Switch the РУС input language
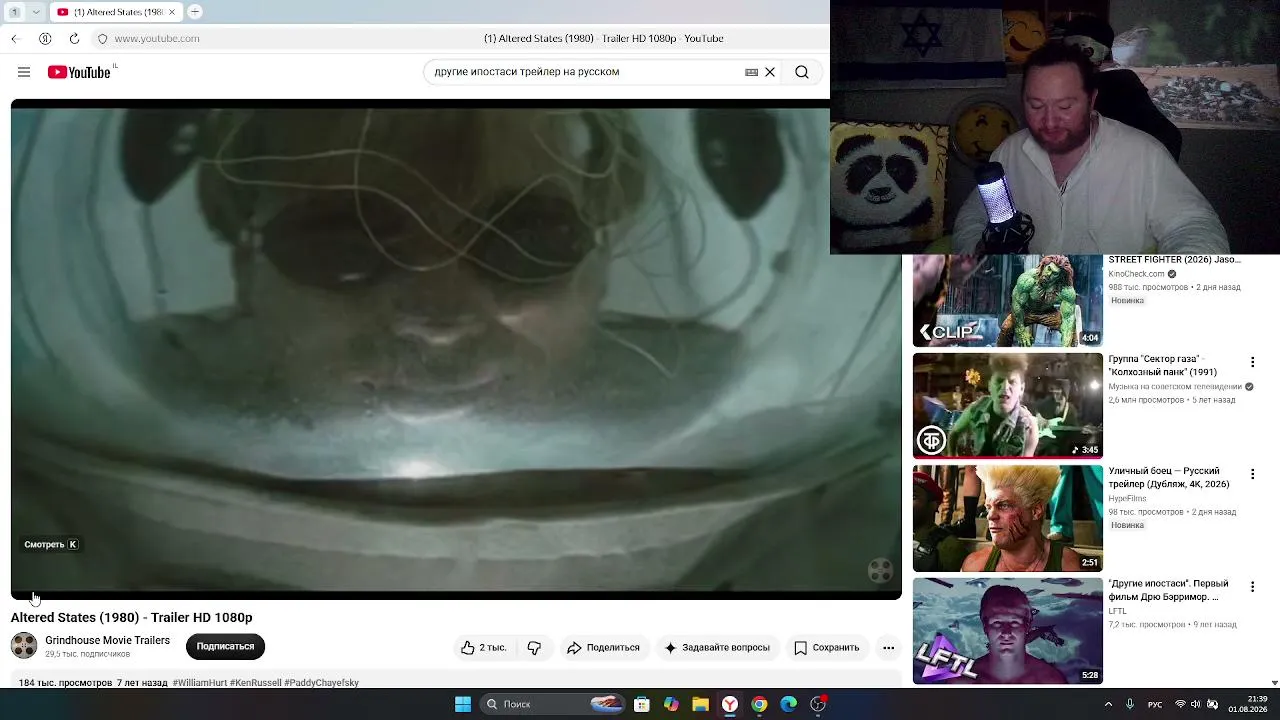This screenshot has height=720, width=1280. pos(1155,704)
